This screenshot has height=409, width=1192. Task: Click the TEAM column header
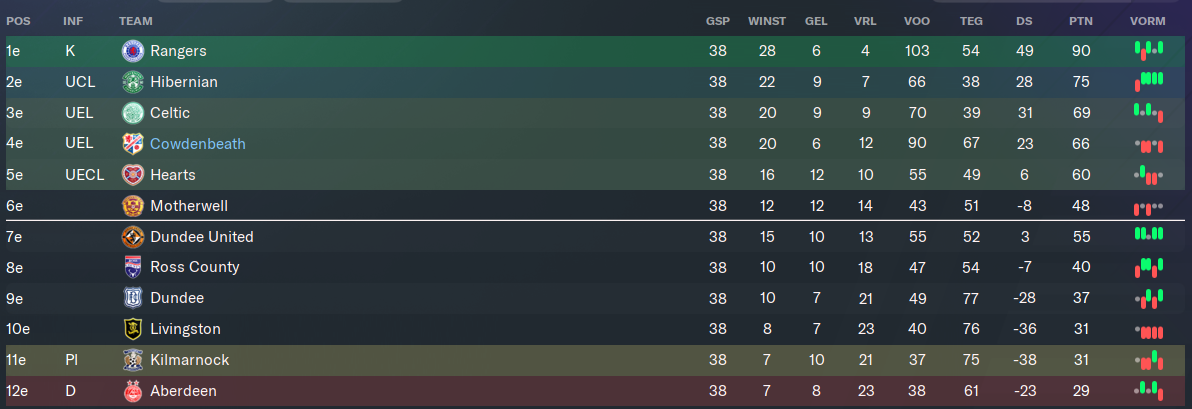pos(135,21)
